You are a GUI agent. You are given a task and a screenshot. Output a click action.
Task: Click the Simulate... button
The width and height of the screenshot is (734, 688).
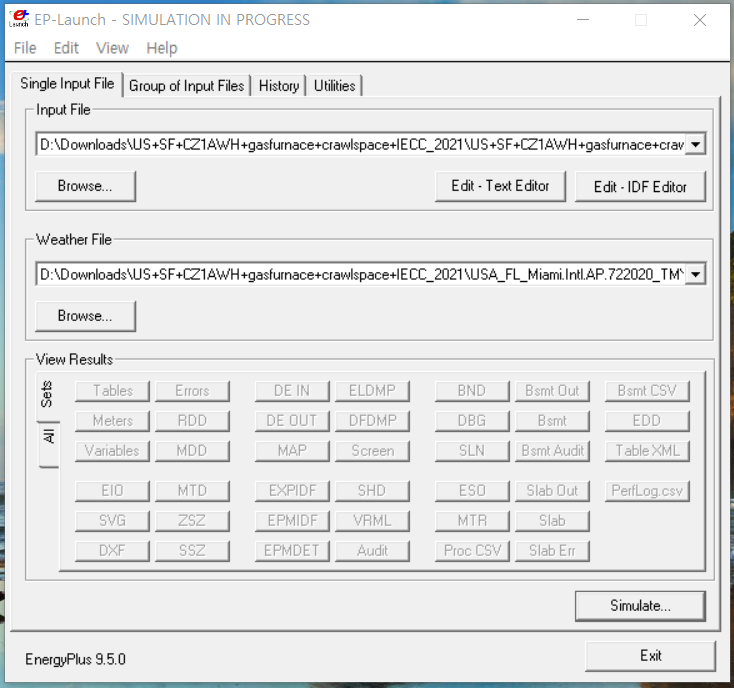640,606
